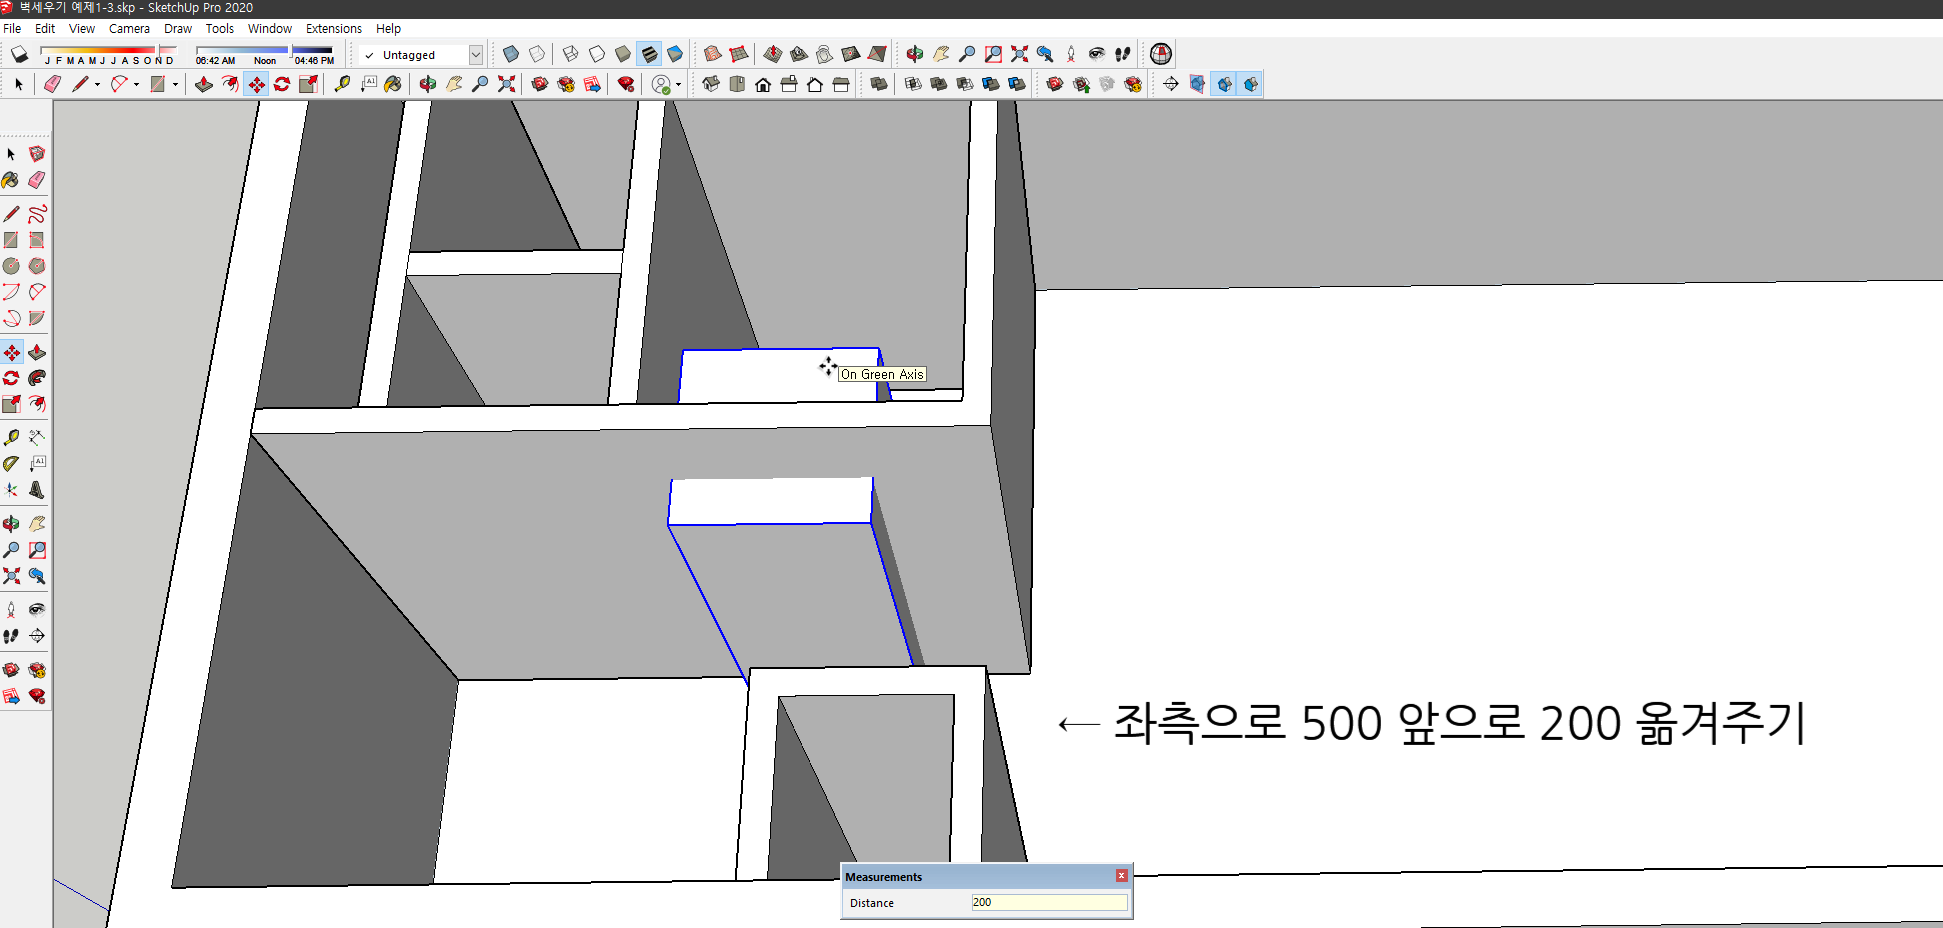
Task: Click the Add Location globe icon
Action: pos(1161,54)
